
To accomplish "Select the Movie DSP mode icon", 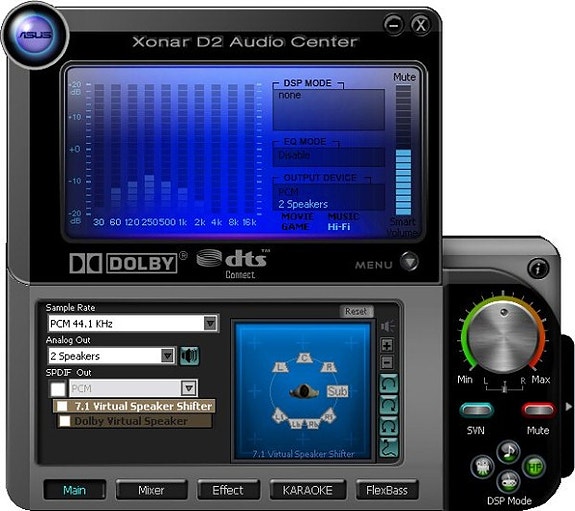I will point(482,467).
